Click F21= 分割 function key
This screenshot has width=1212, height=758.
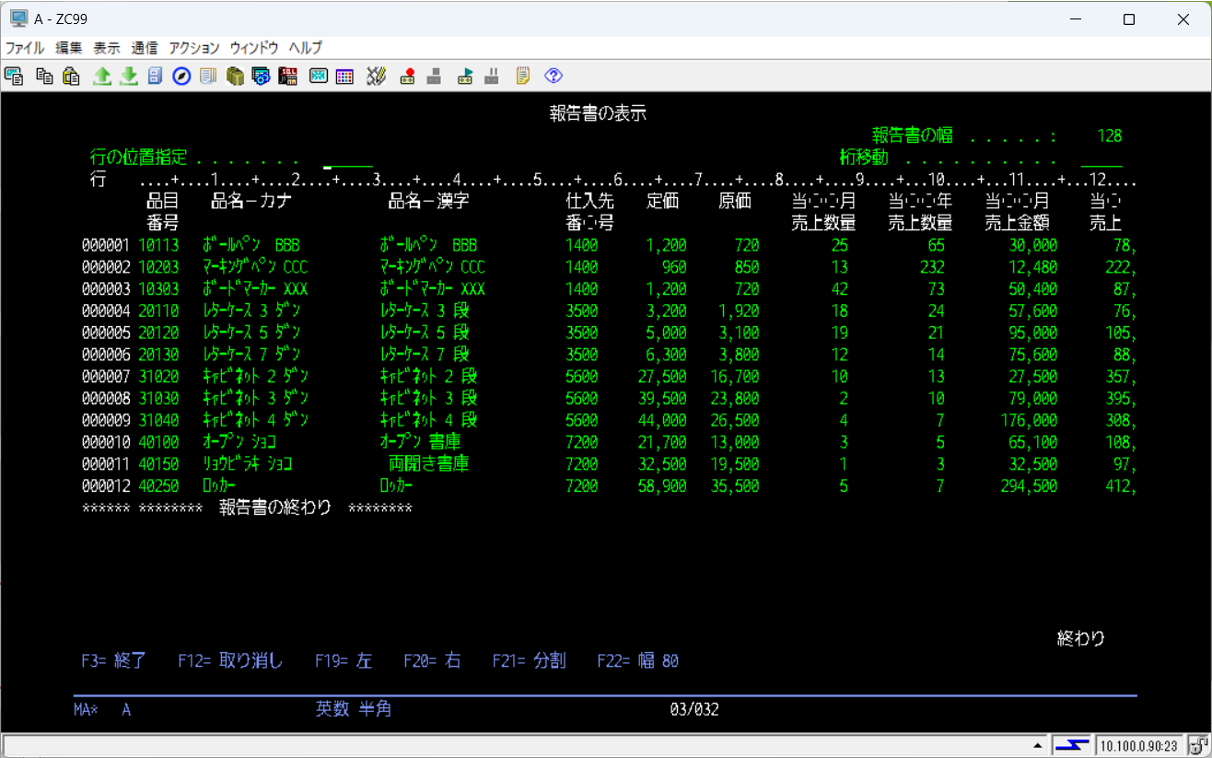pos(529,661)
